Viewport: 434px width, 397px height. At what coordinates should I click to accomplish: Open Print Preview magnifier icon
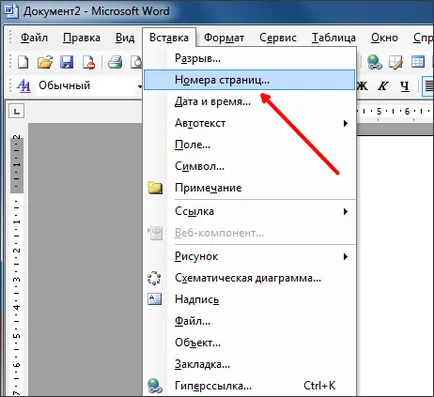click(x=136, y=62)
